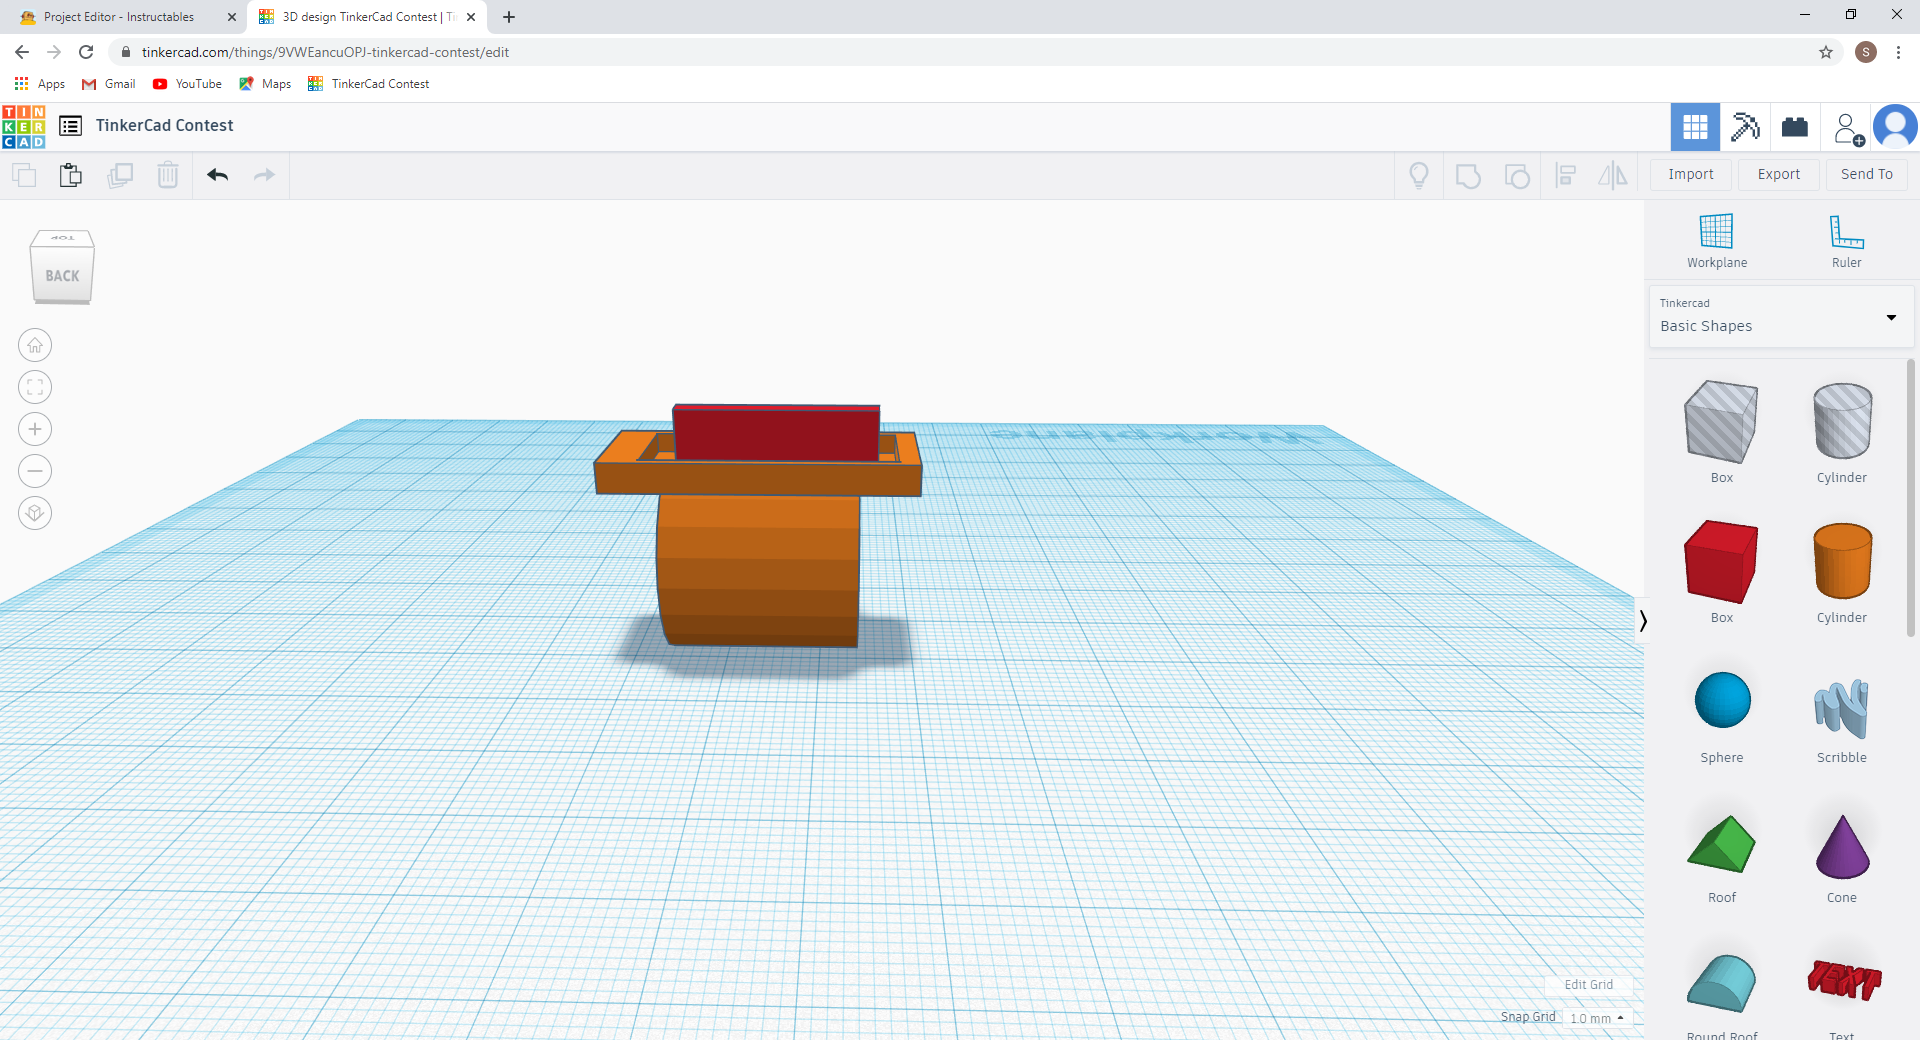Switch to orthographic view cube icon
The width and height of the screenshot is (1920, 1040).
point(35,513)
